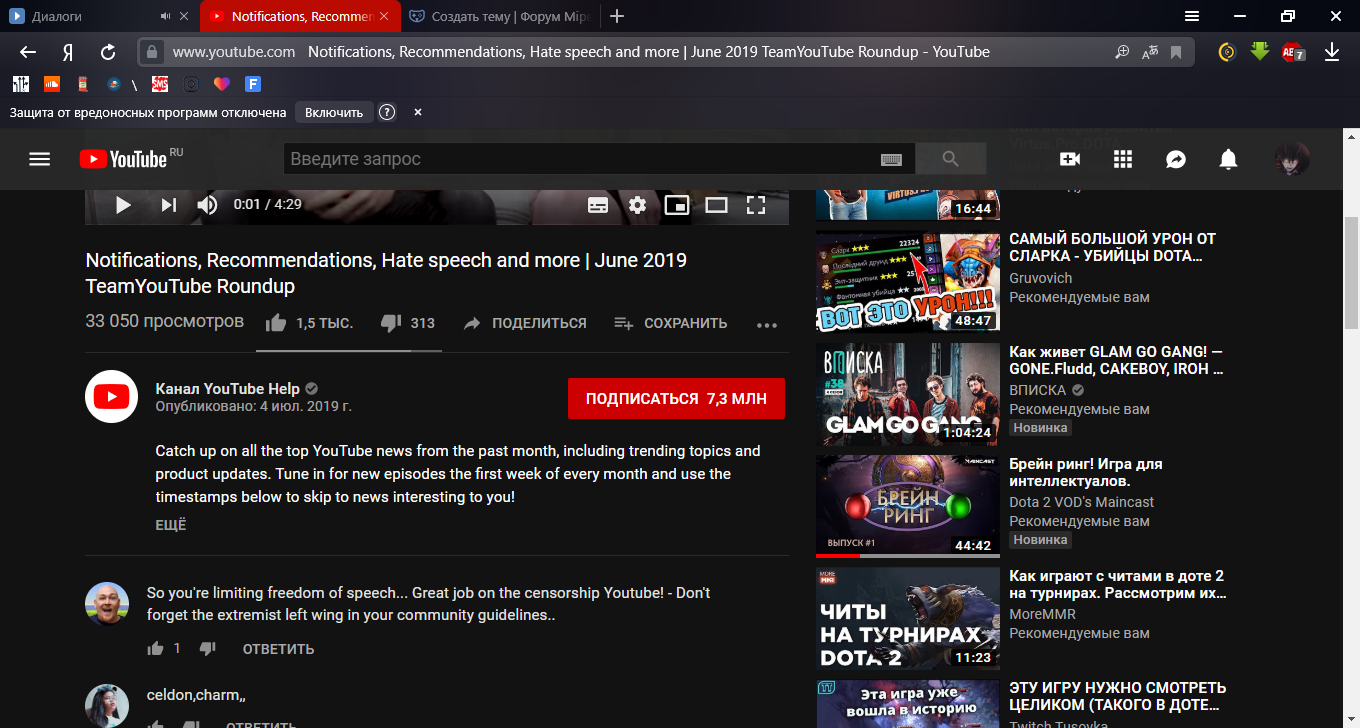Open the browser downloads panel
This screenshot has height=728, width=1360.
pyautogui.click(x=1332, y=52)
